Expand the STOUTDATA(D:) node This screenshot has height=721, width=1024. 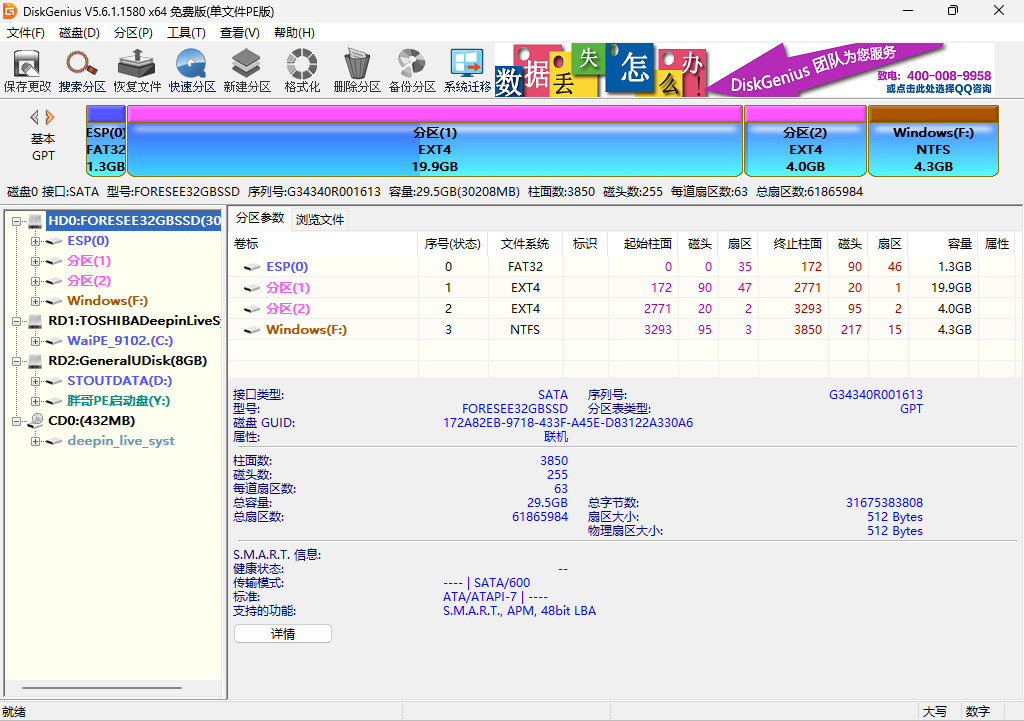(x=35, y=381)
